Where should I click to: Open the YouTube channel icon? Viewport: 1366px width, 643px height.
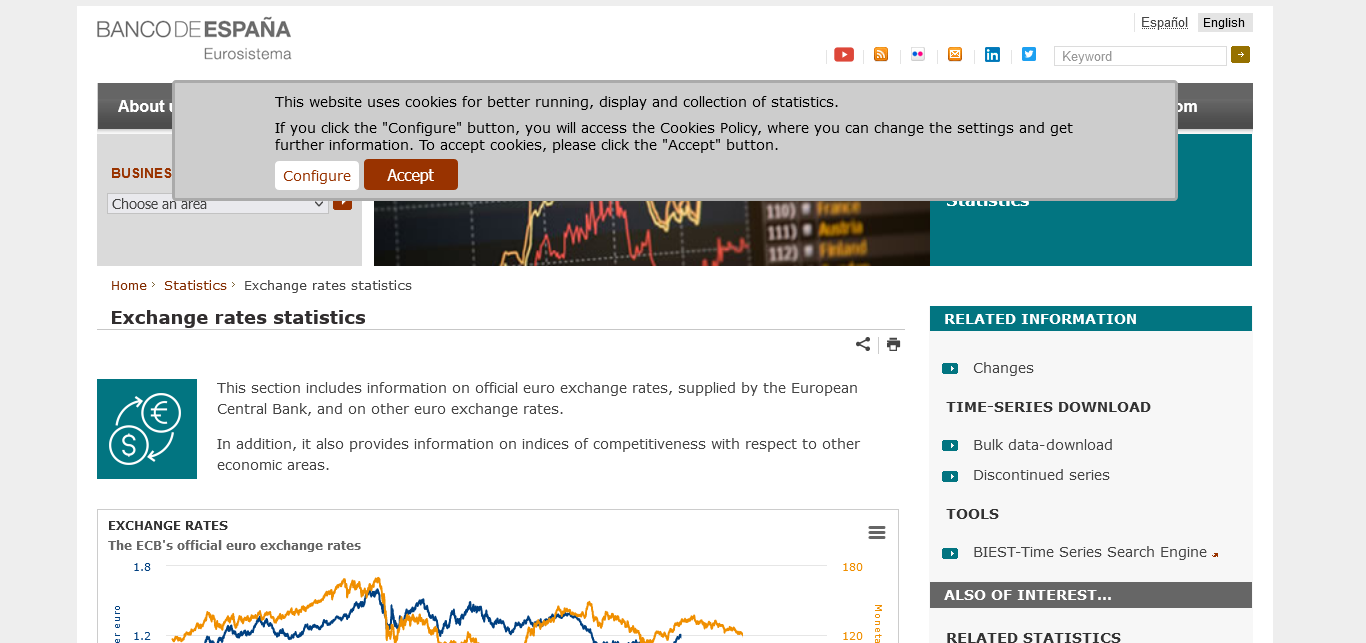click(x=844, y=55)
